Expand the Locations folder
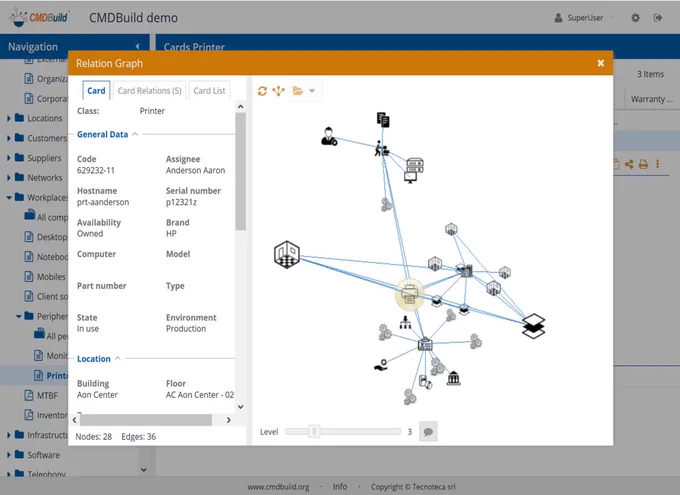 click(8, 118)
